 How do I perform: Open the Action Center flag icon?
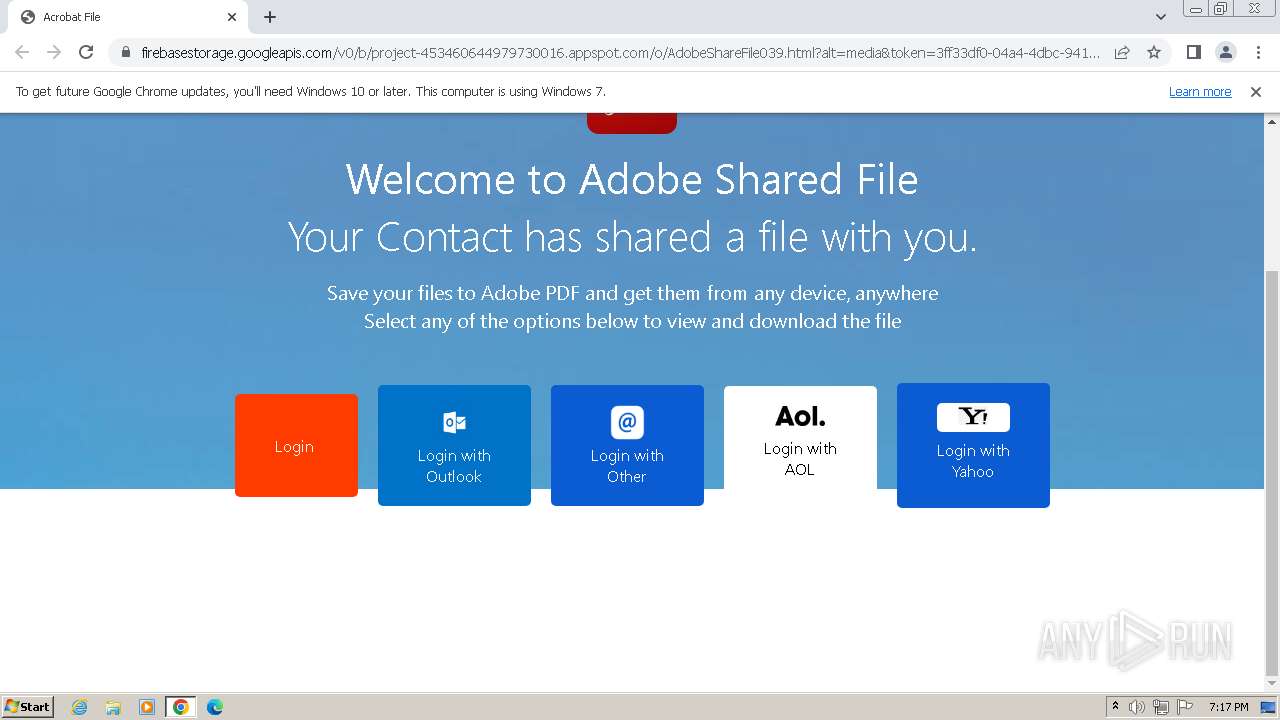[x=1185, y=707]
